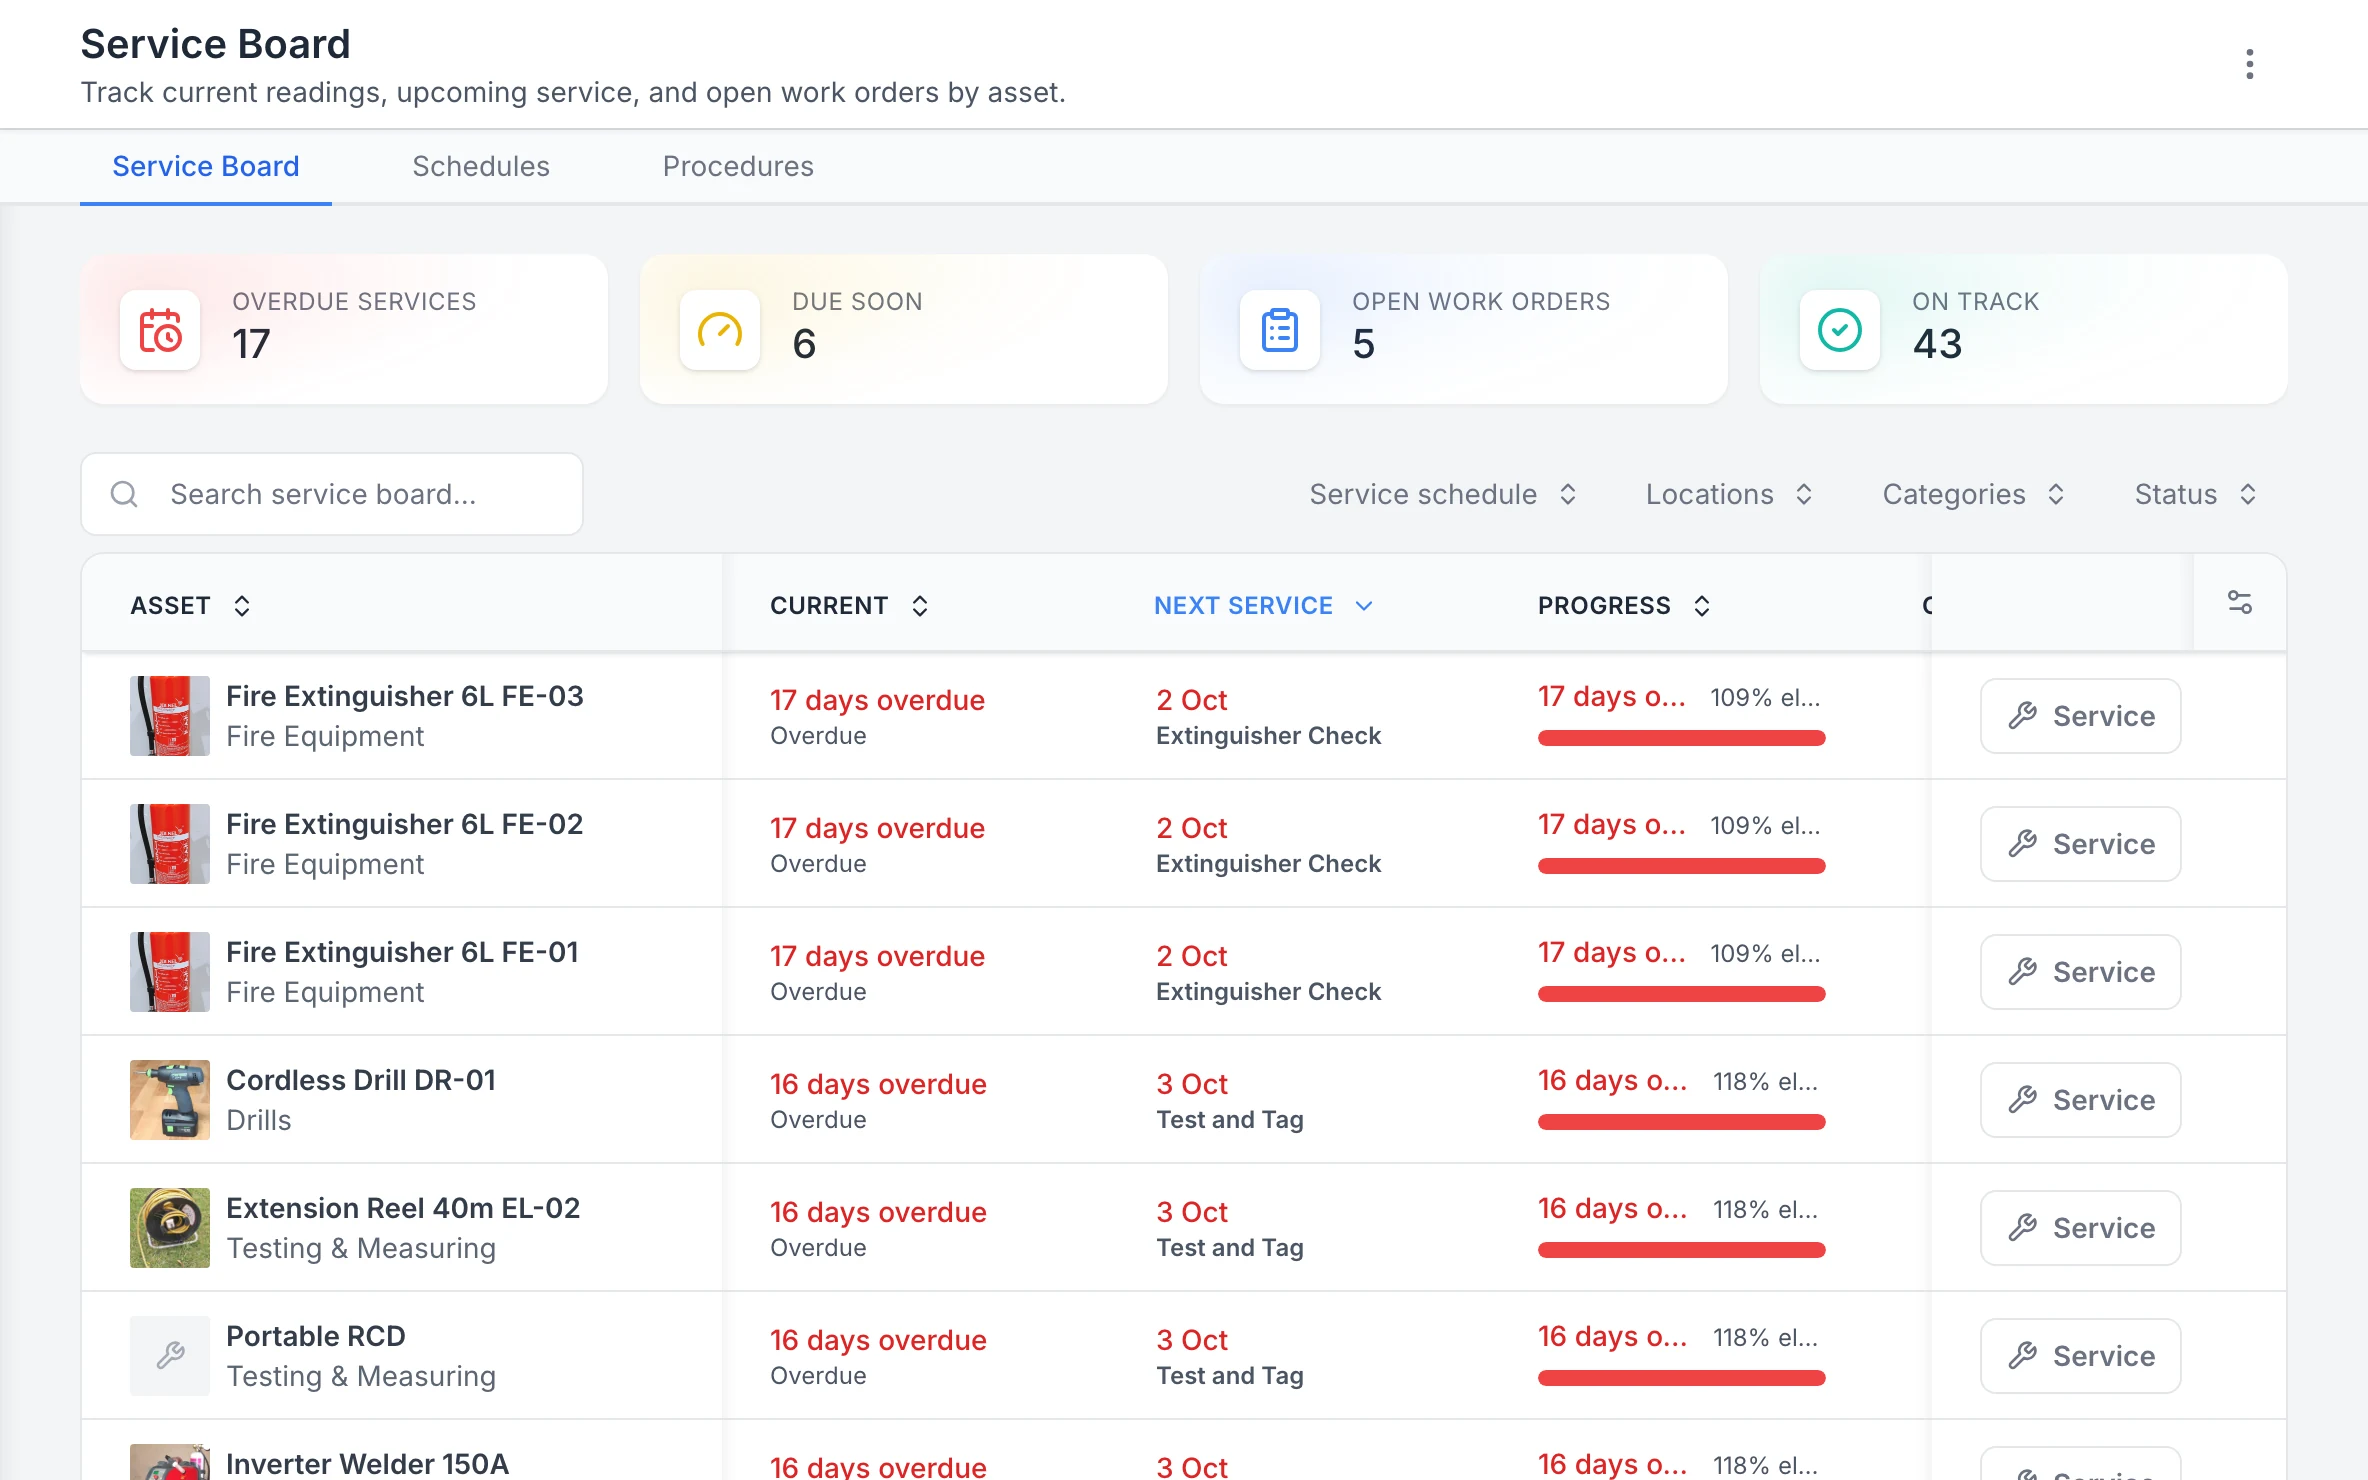Switch to the Service Board tab
Screen dimensions: 2368x1480
[x=206, y=166]
